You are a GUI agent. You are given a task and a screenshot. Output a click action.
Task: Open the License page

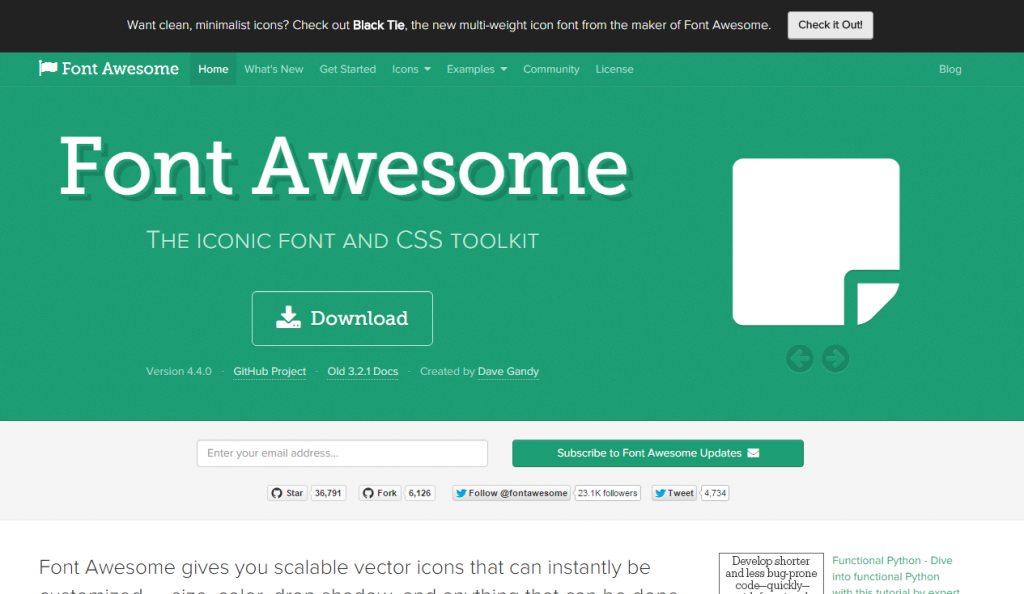(x=614, y=69)
